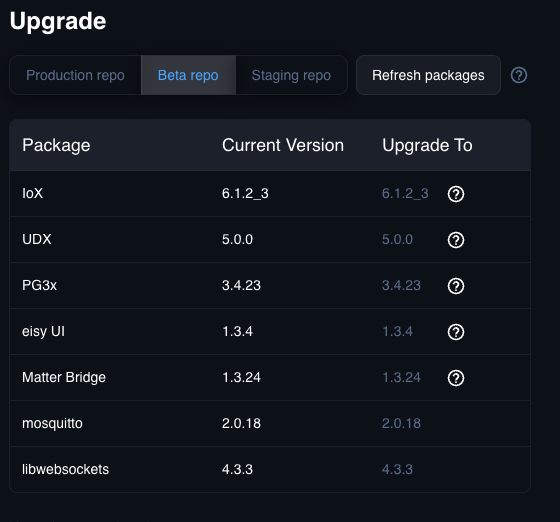Screen dimensions: 560x522
Task: Select the Beta repo tab
Action: click(x=188, y=75)
